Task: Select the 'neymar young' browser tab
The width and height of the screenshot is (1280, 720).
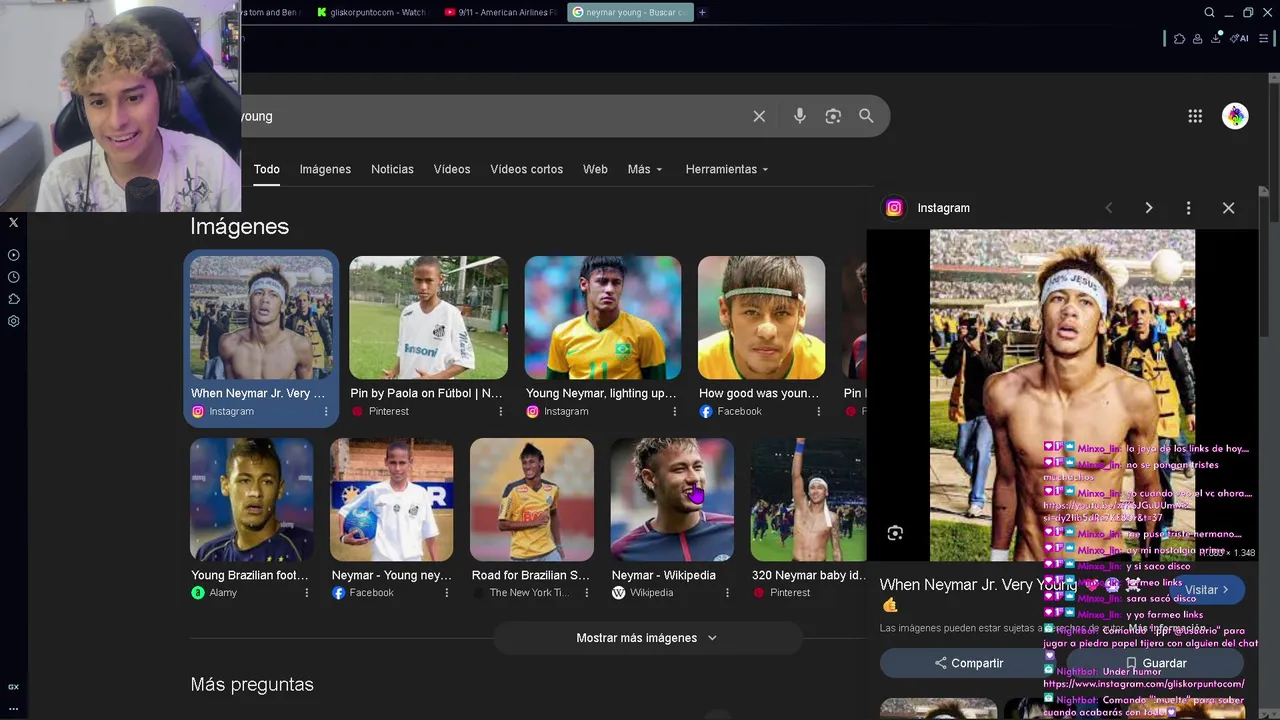Action: pos(630,12)
